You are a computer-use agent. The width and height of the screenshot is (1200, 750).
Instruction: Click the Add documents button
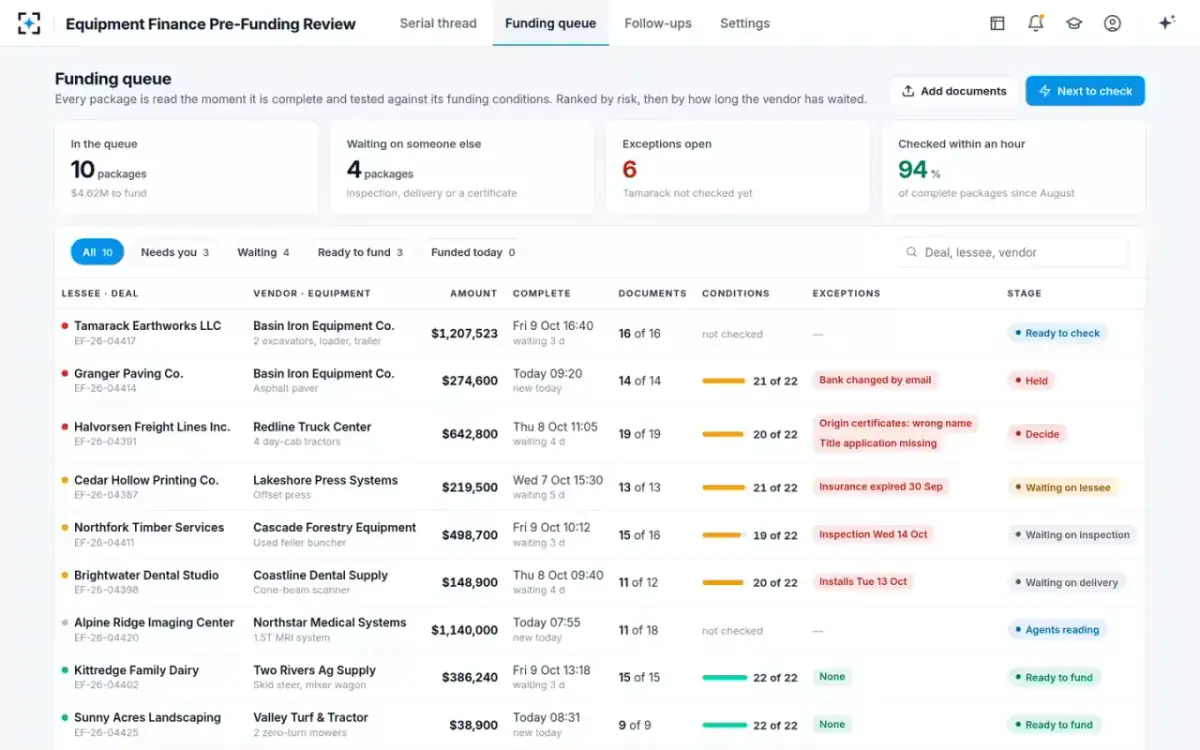click(954, 91)
